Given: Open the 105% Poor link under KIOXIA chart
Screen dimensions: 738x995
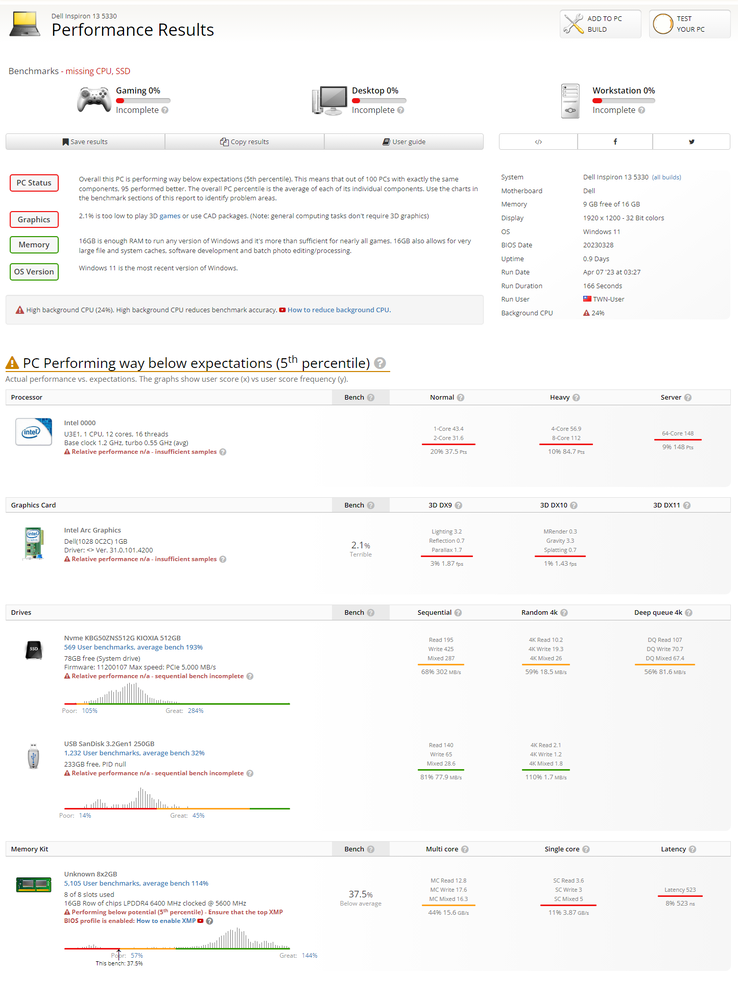Looking at the screenshot, I should pyautogui.click(x=89, y=711).
